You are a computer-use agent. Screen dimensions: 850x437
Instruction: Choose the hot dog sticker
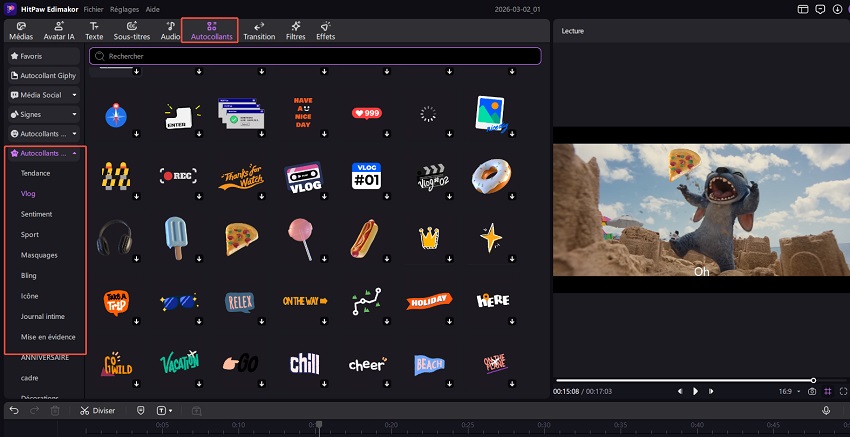pos(364,239)
